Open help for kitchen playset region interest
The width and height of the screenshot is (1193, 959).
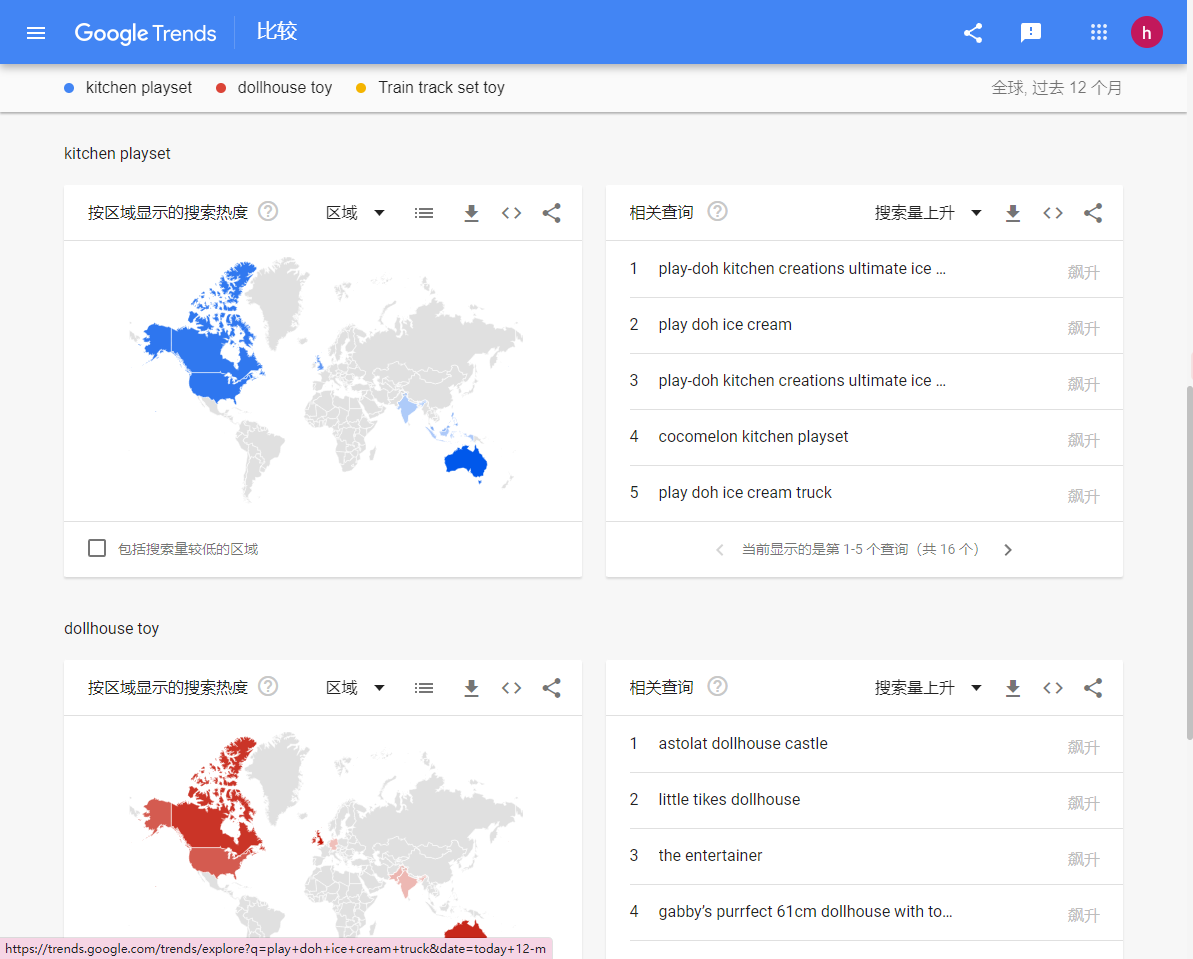pos(268,211)
